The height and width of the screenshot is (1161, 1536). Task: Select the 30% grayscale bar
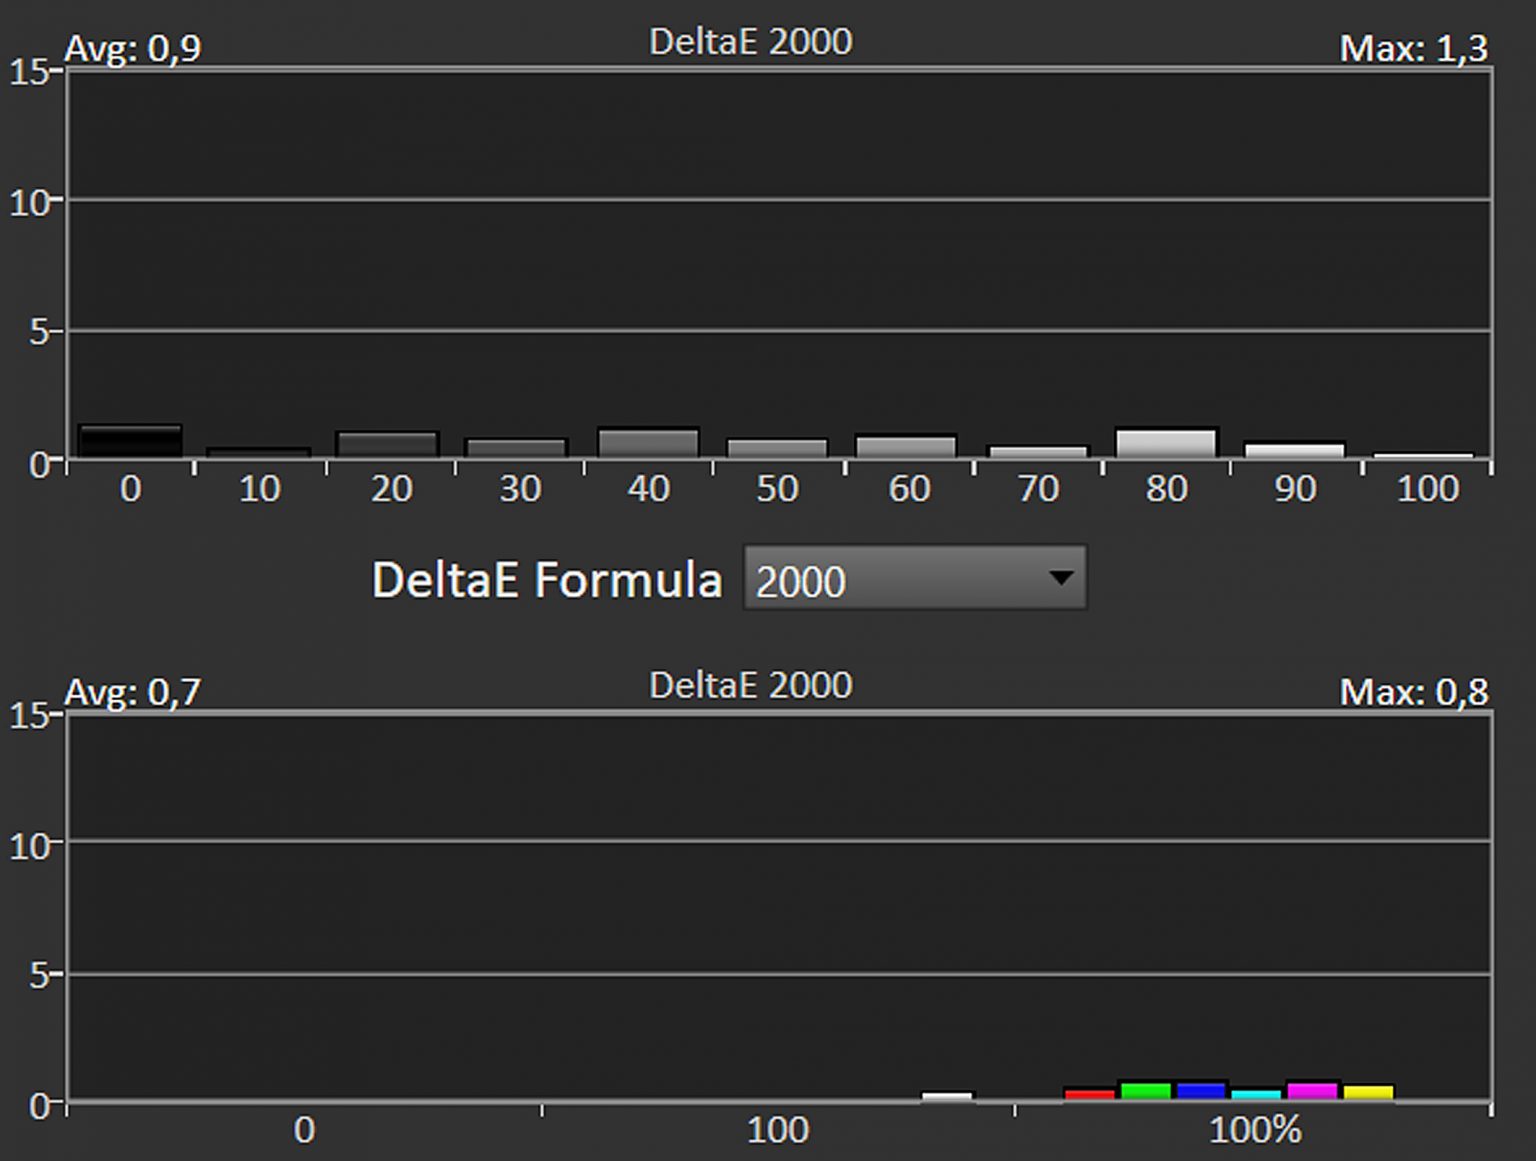click(x=517, y=448)
